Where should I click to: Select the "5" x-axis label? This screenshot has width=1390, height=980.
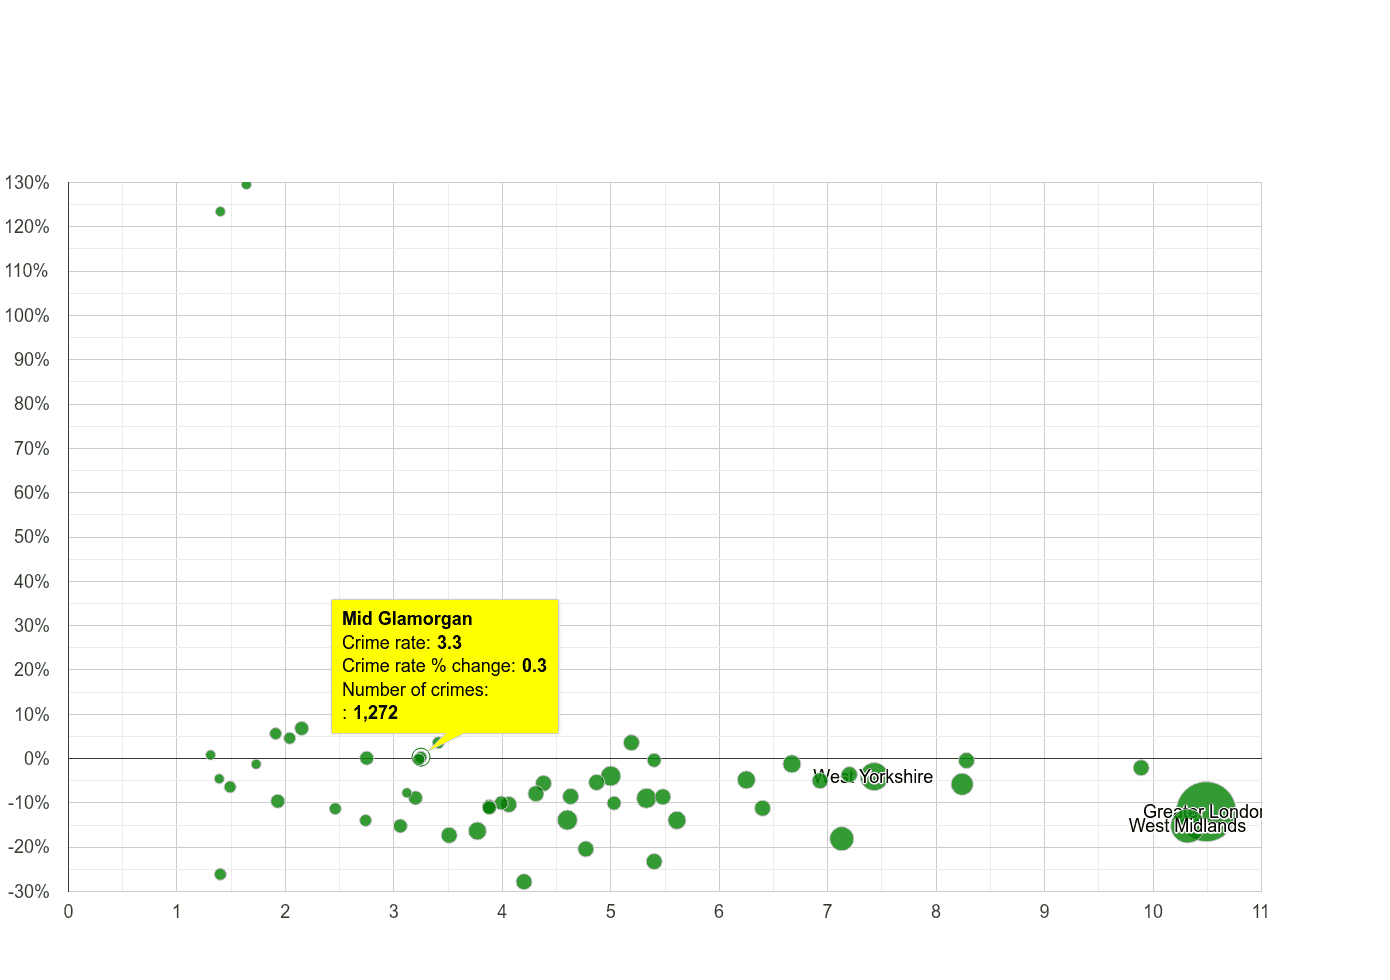click(x=610, y=911)
